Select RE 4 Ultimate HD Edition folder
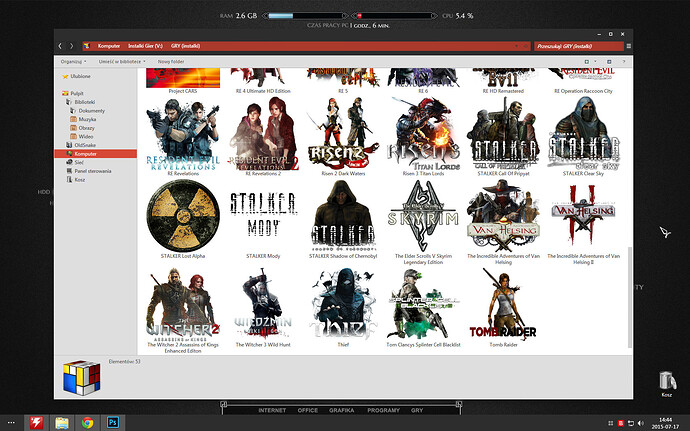The image size is (690, 431). pyautogui.click(x=263, y=78)
